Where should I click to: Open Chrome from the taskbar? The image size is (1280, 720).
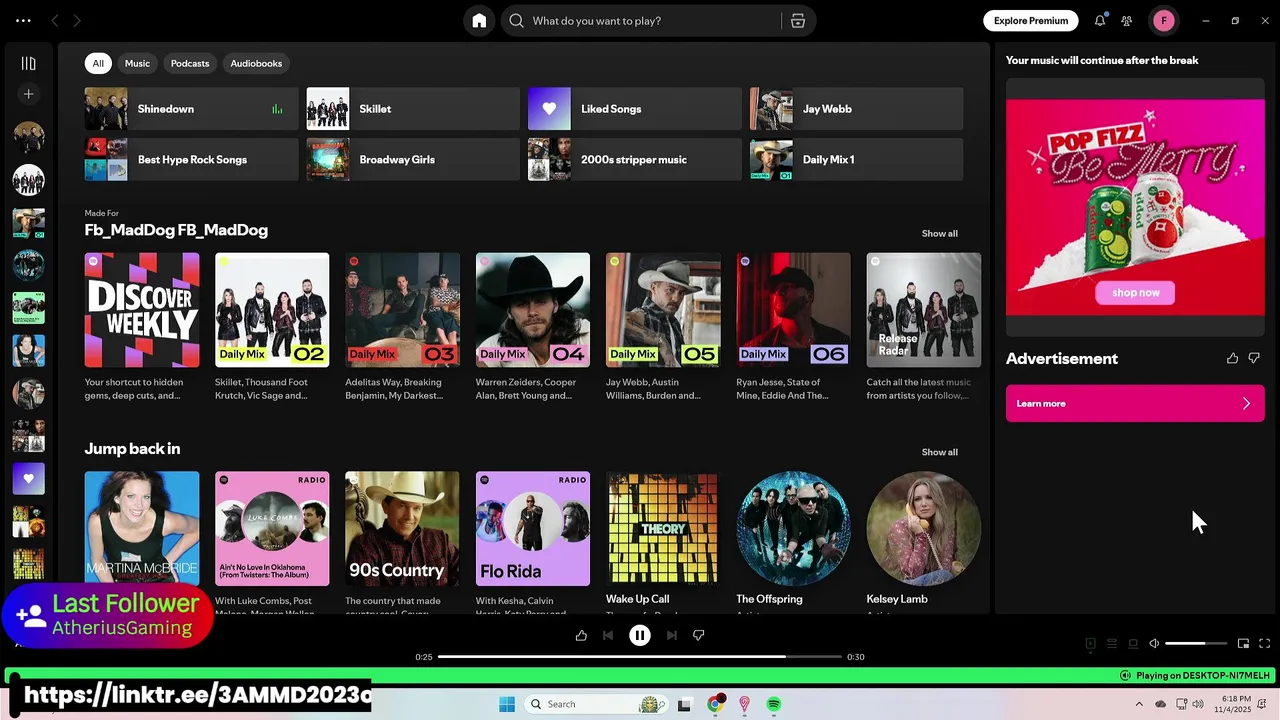point(714,704)
